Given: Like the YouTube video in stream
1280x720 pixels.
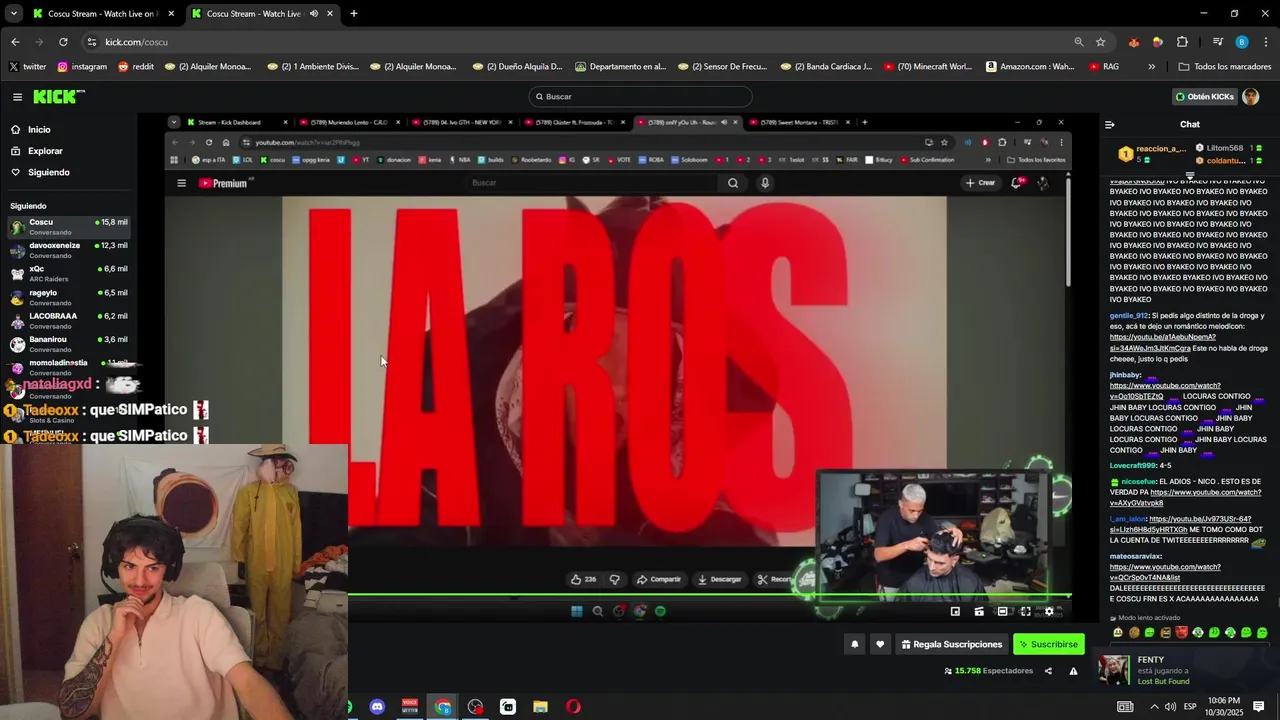Looking at the screenshot, I should click(x=583, y=579).
